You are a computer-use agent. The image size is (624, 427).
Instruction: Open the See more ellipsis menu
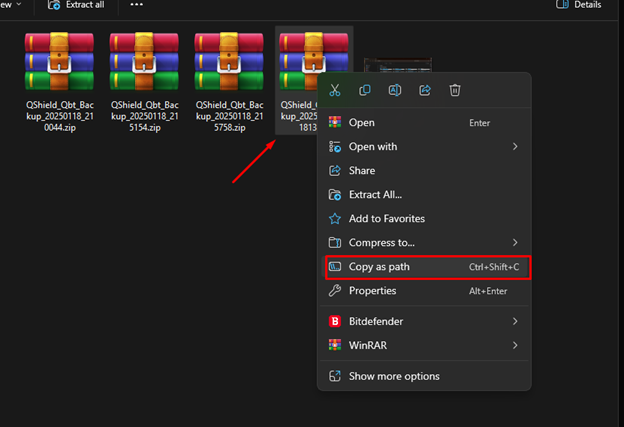coord(136,5)
